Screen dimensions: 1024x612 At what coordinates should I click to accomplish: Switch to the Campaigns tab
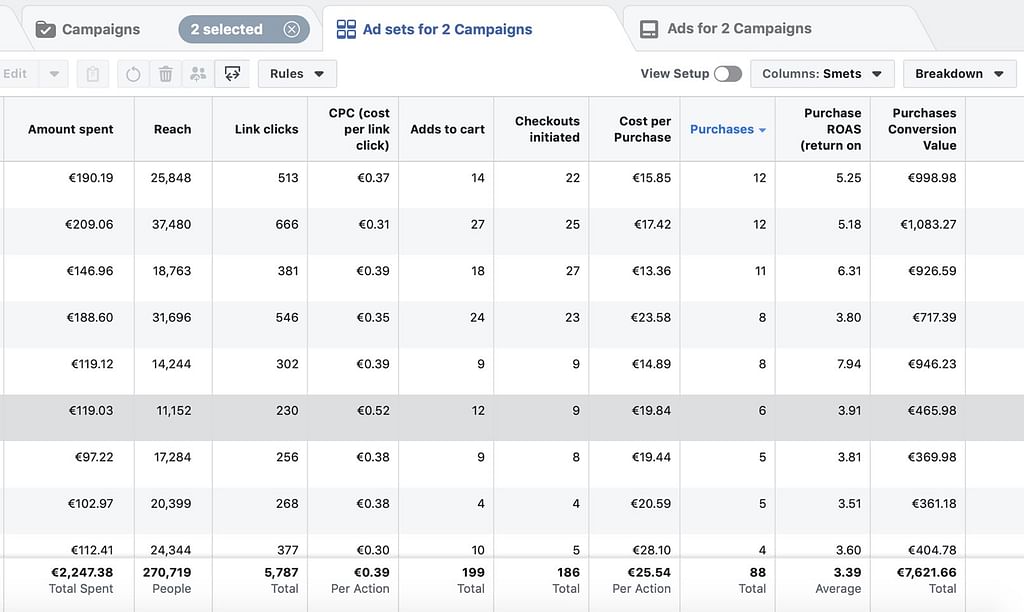[x=100, y=29]
